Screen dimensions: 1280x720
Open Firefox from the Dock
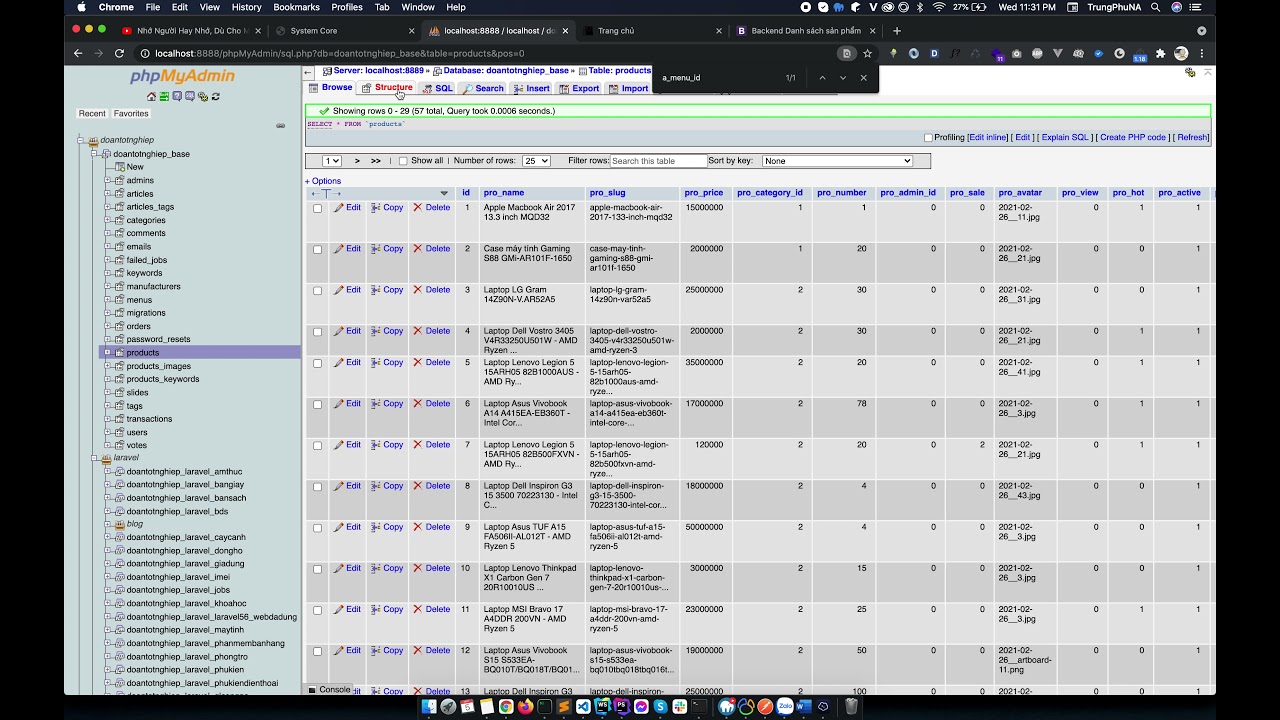tap(526, 707)
